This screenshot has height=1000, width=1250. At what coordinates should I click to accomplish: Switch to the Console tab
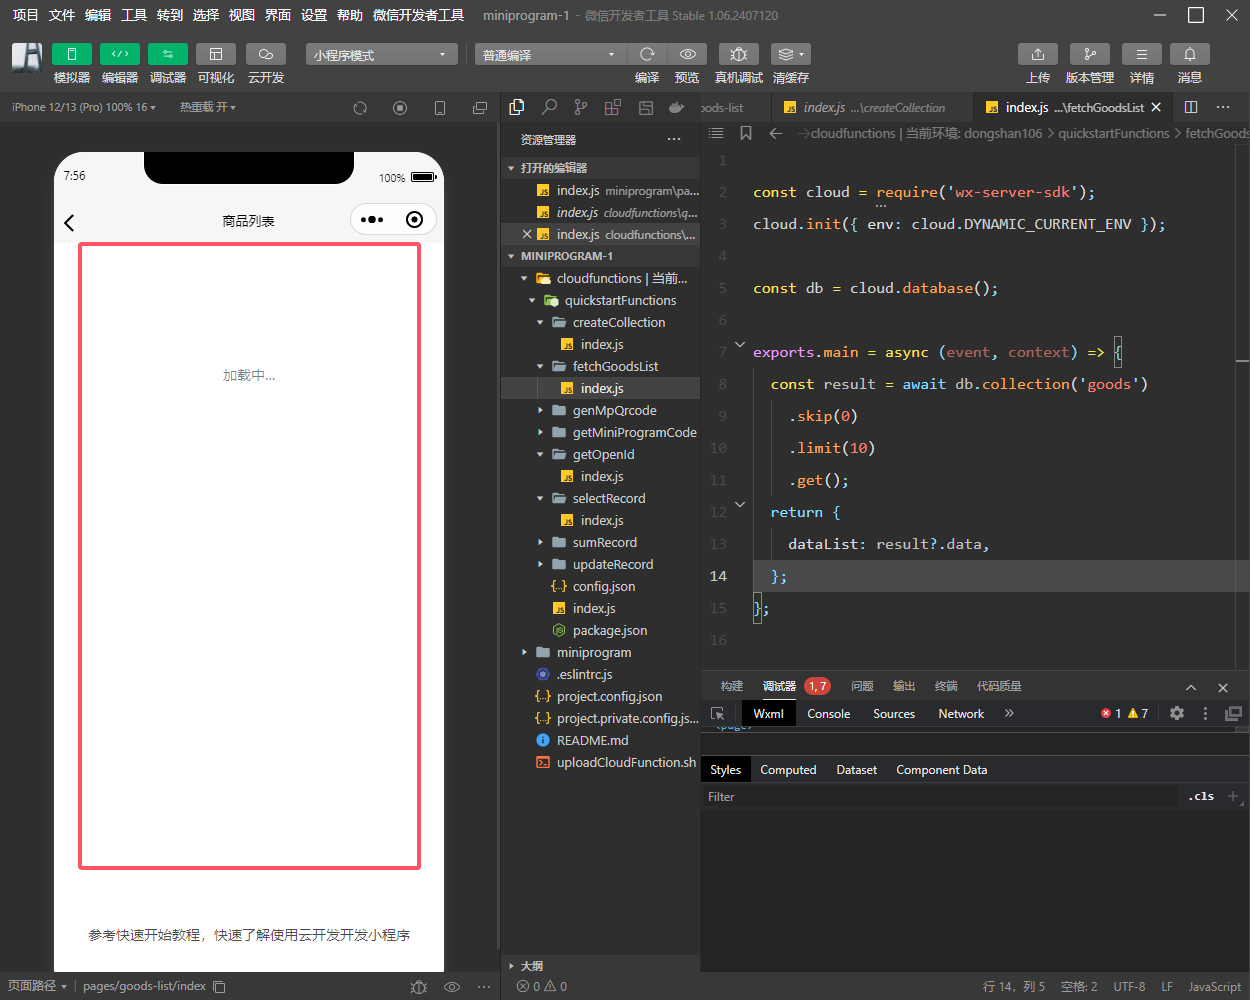point(829,713)
